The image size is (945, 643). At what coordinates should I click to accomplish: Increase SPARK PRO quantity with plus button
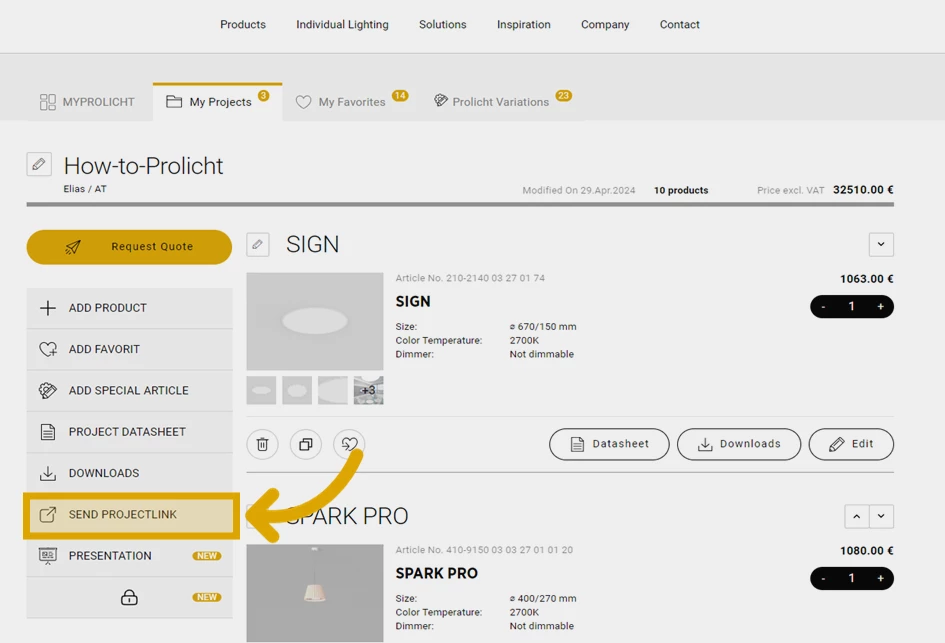click(x=880, y=578)
